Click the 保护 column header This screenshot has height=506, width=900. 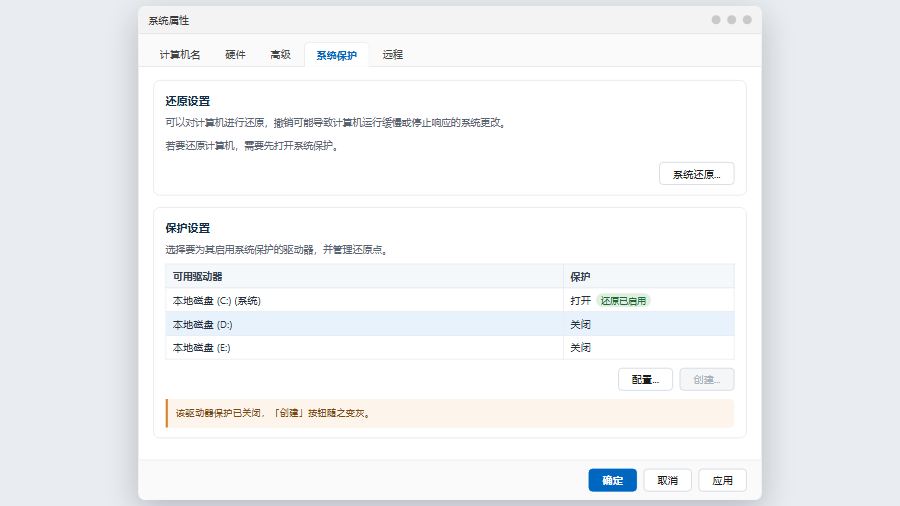tap(649, 276)
